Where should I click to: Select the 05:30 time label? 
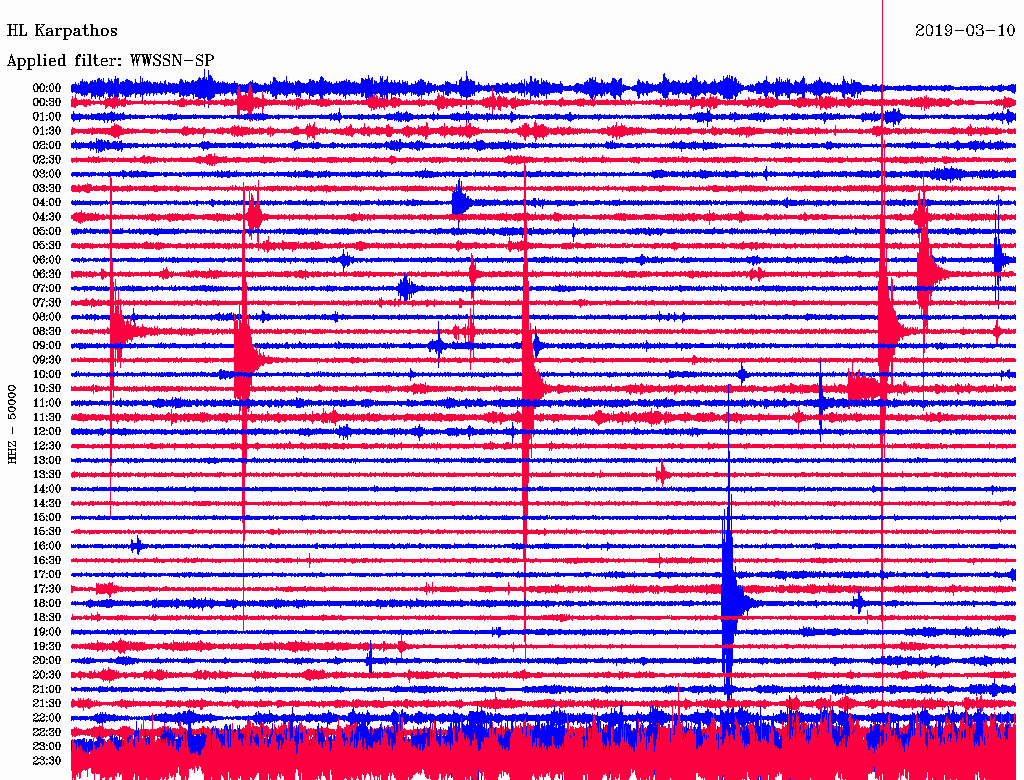(x=47, y=245)
